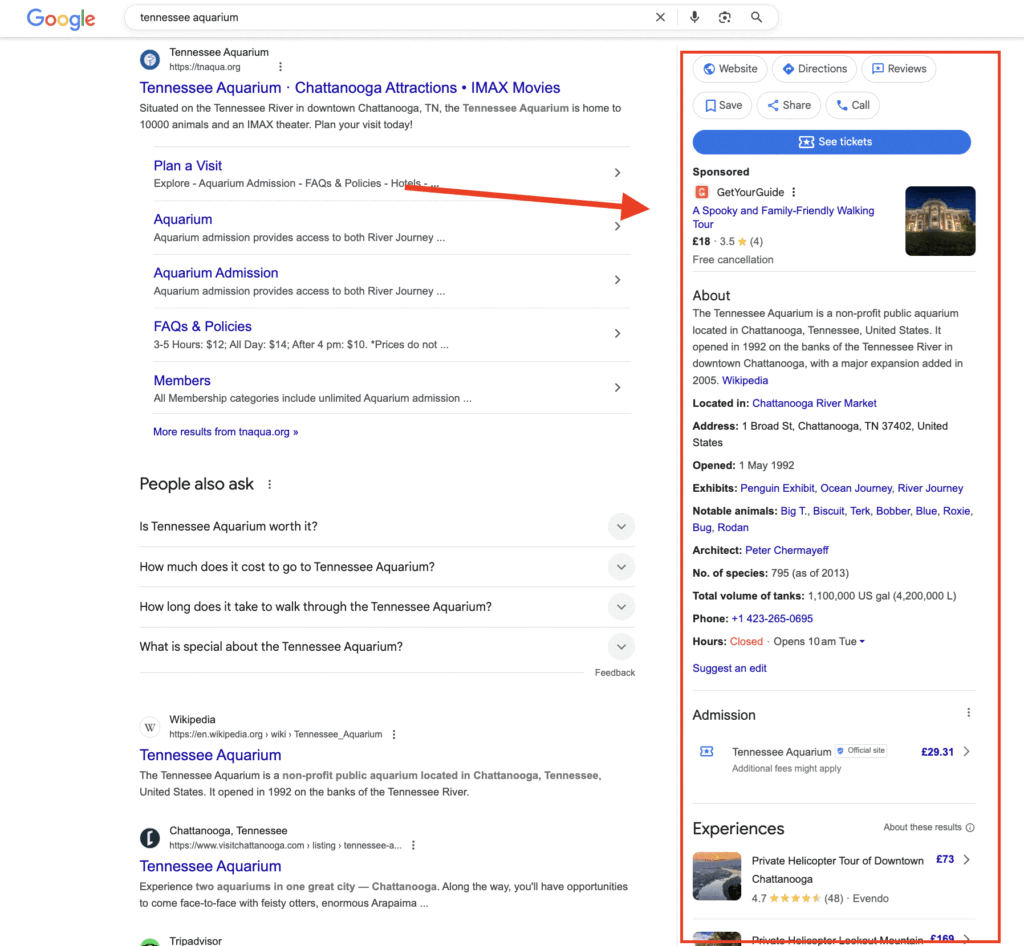Click the walking tour building thumbnail
1024x946 pixels.
(940, 221)
